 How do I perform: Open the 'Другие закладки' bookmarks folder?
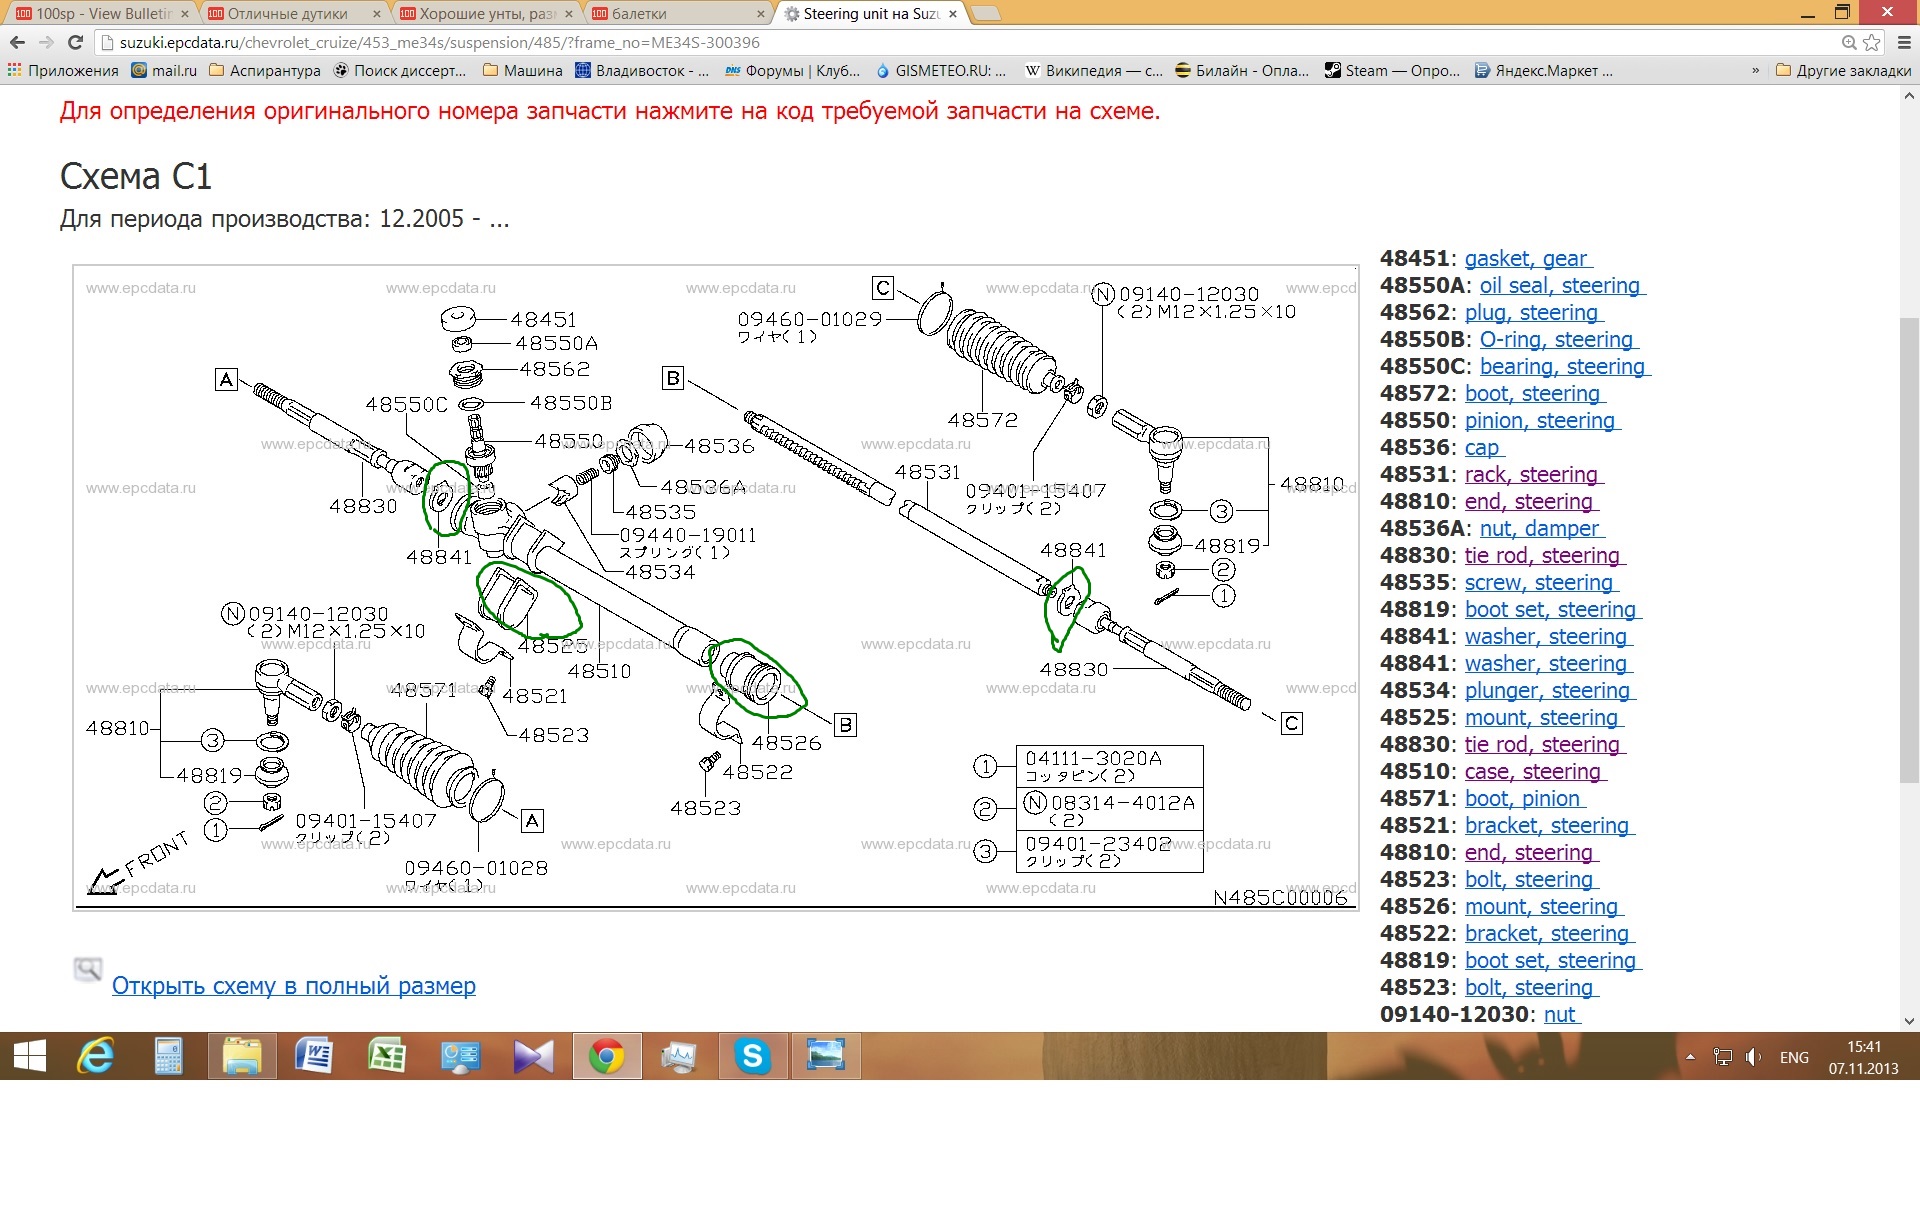click(1843, 71)
